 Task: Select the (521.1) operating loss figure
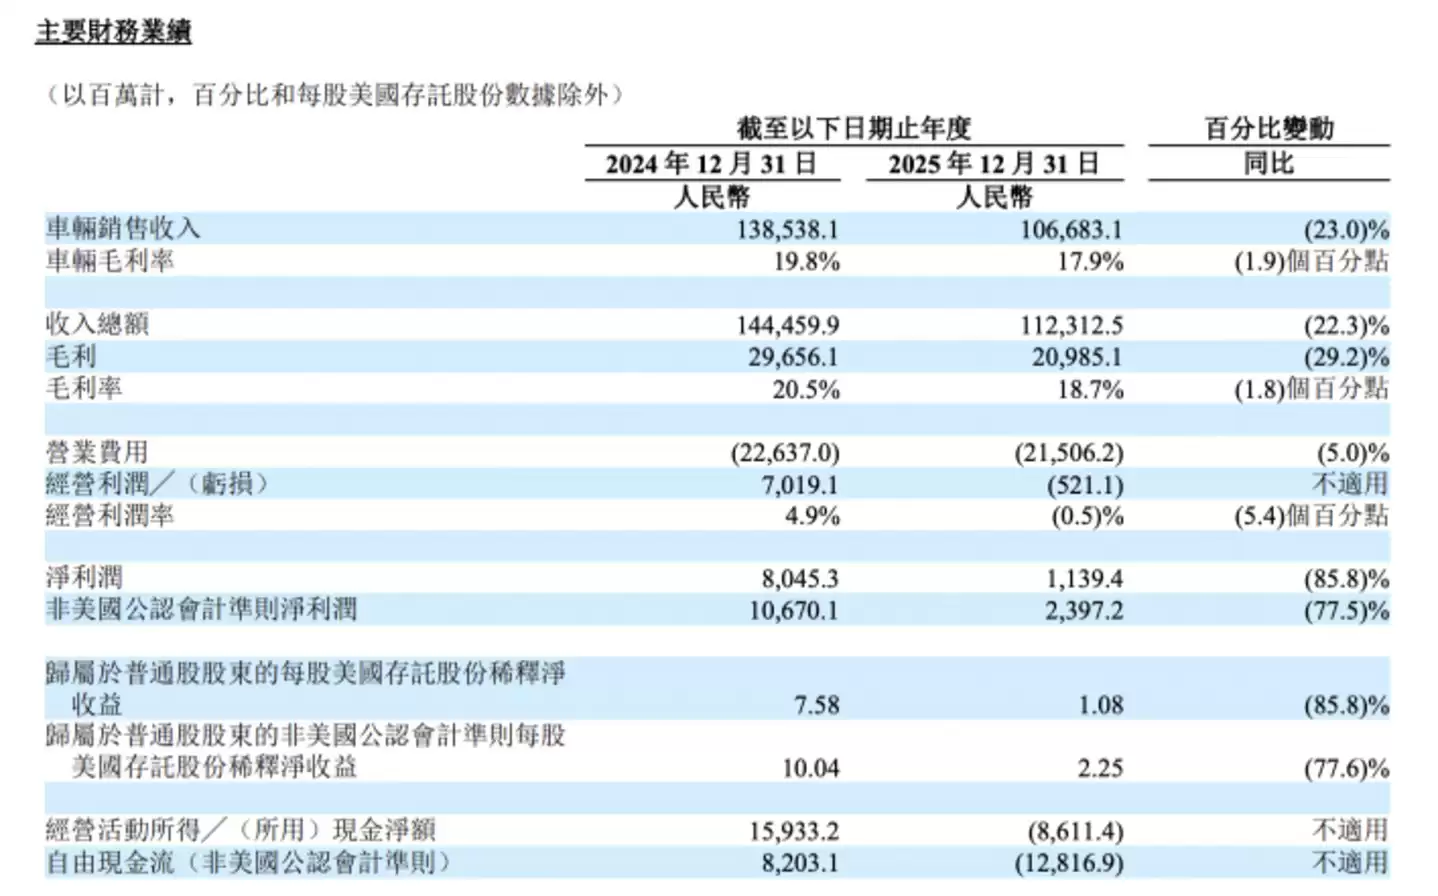pyautogui.click(x=1085, y=485)
